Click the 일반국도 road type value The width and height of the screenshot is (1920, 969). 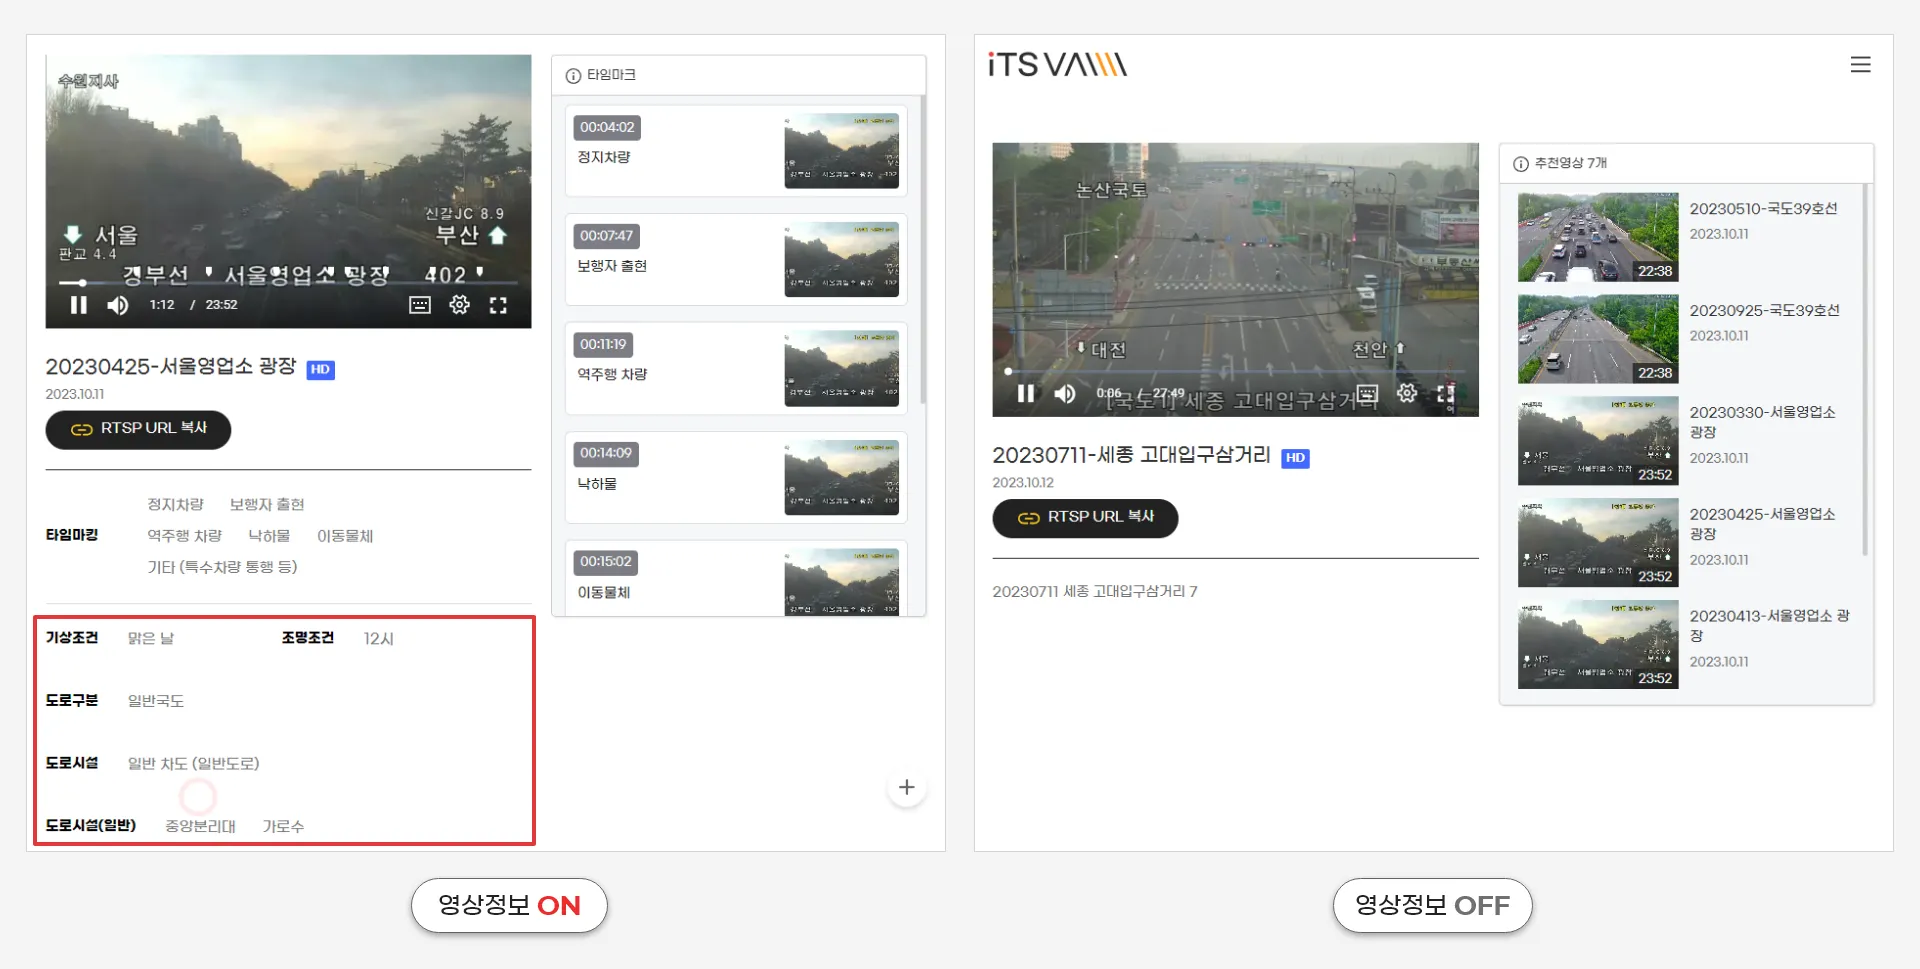click(x=156, y=701)
